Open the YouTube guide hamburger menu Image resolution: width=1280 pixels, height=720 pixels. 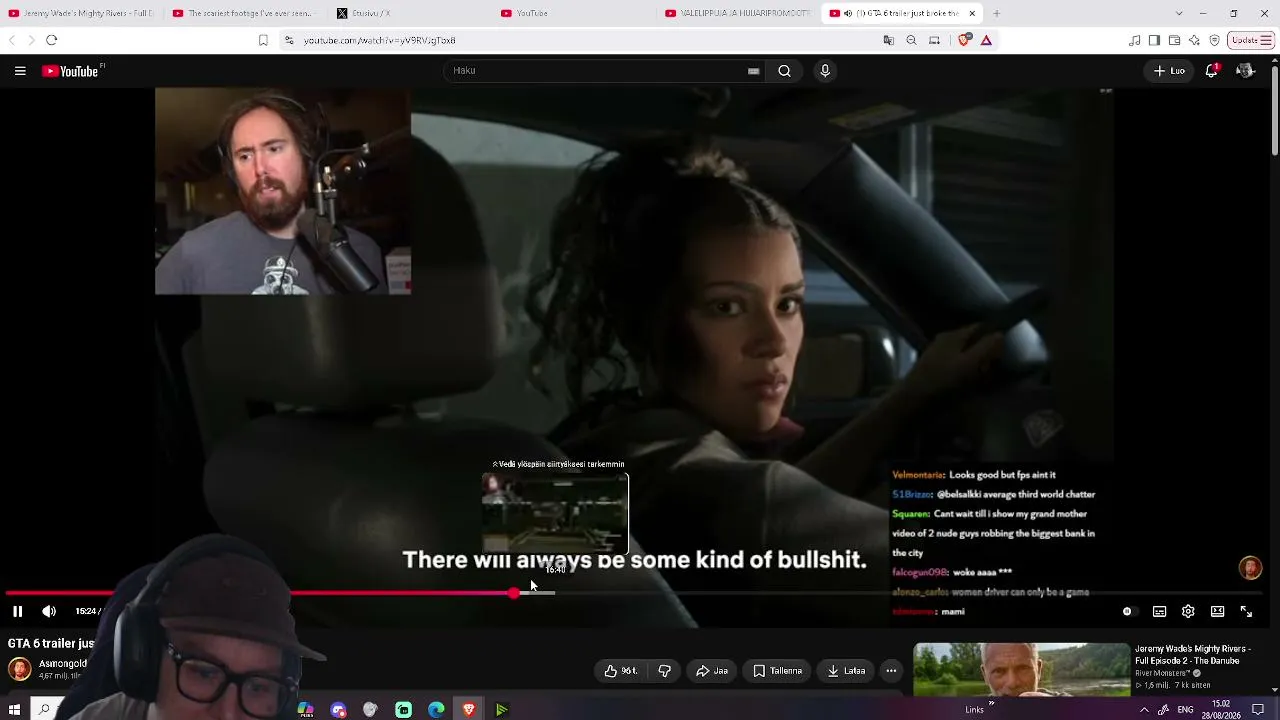[20, 71]
